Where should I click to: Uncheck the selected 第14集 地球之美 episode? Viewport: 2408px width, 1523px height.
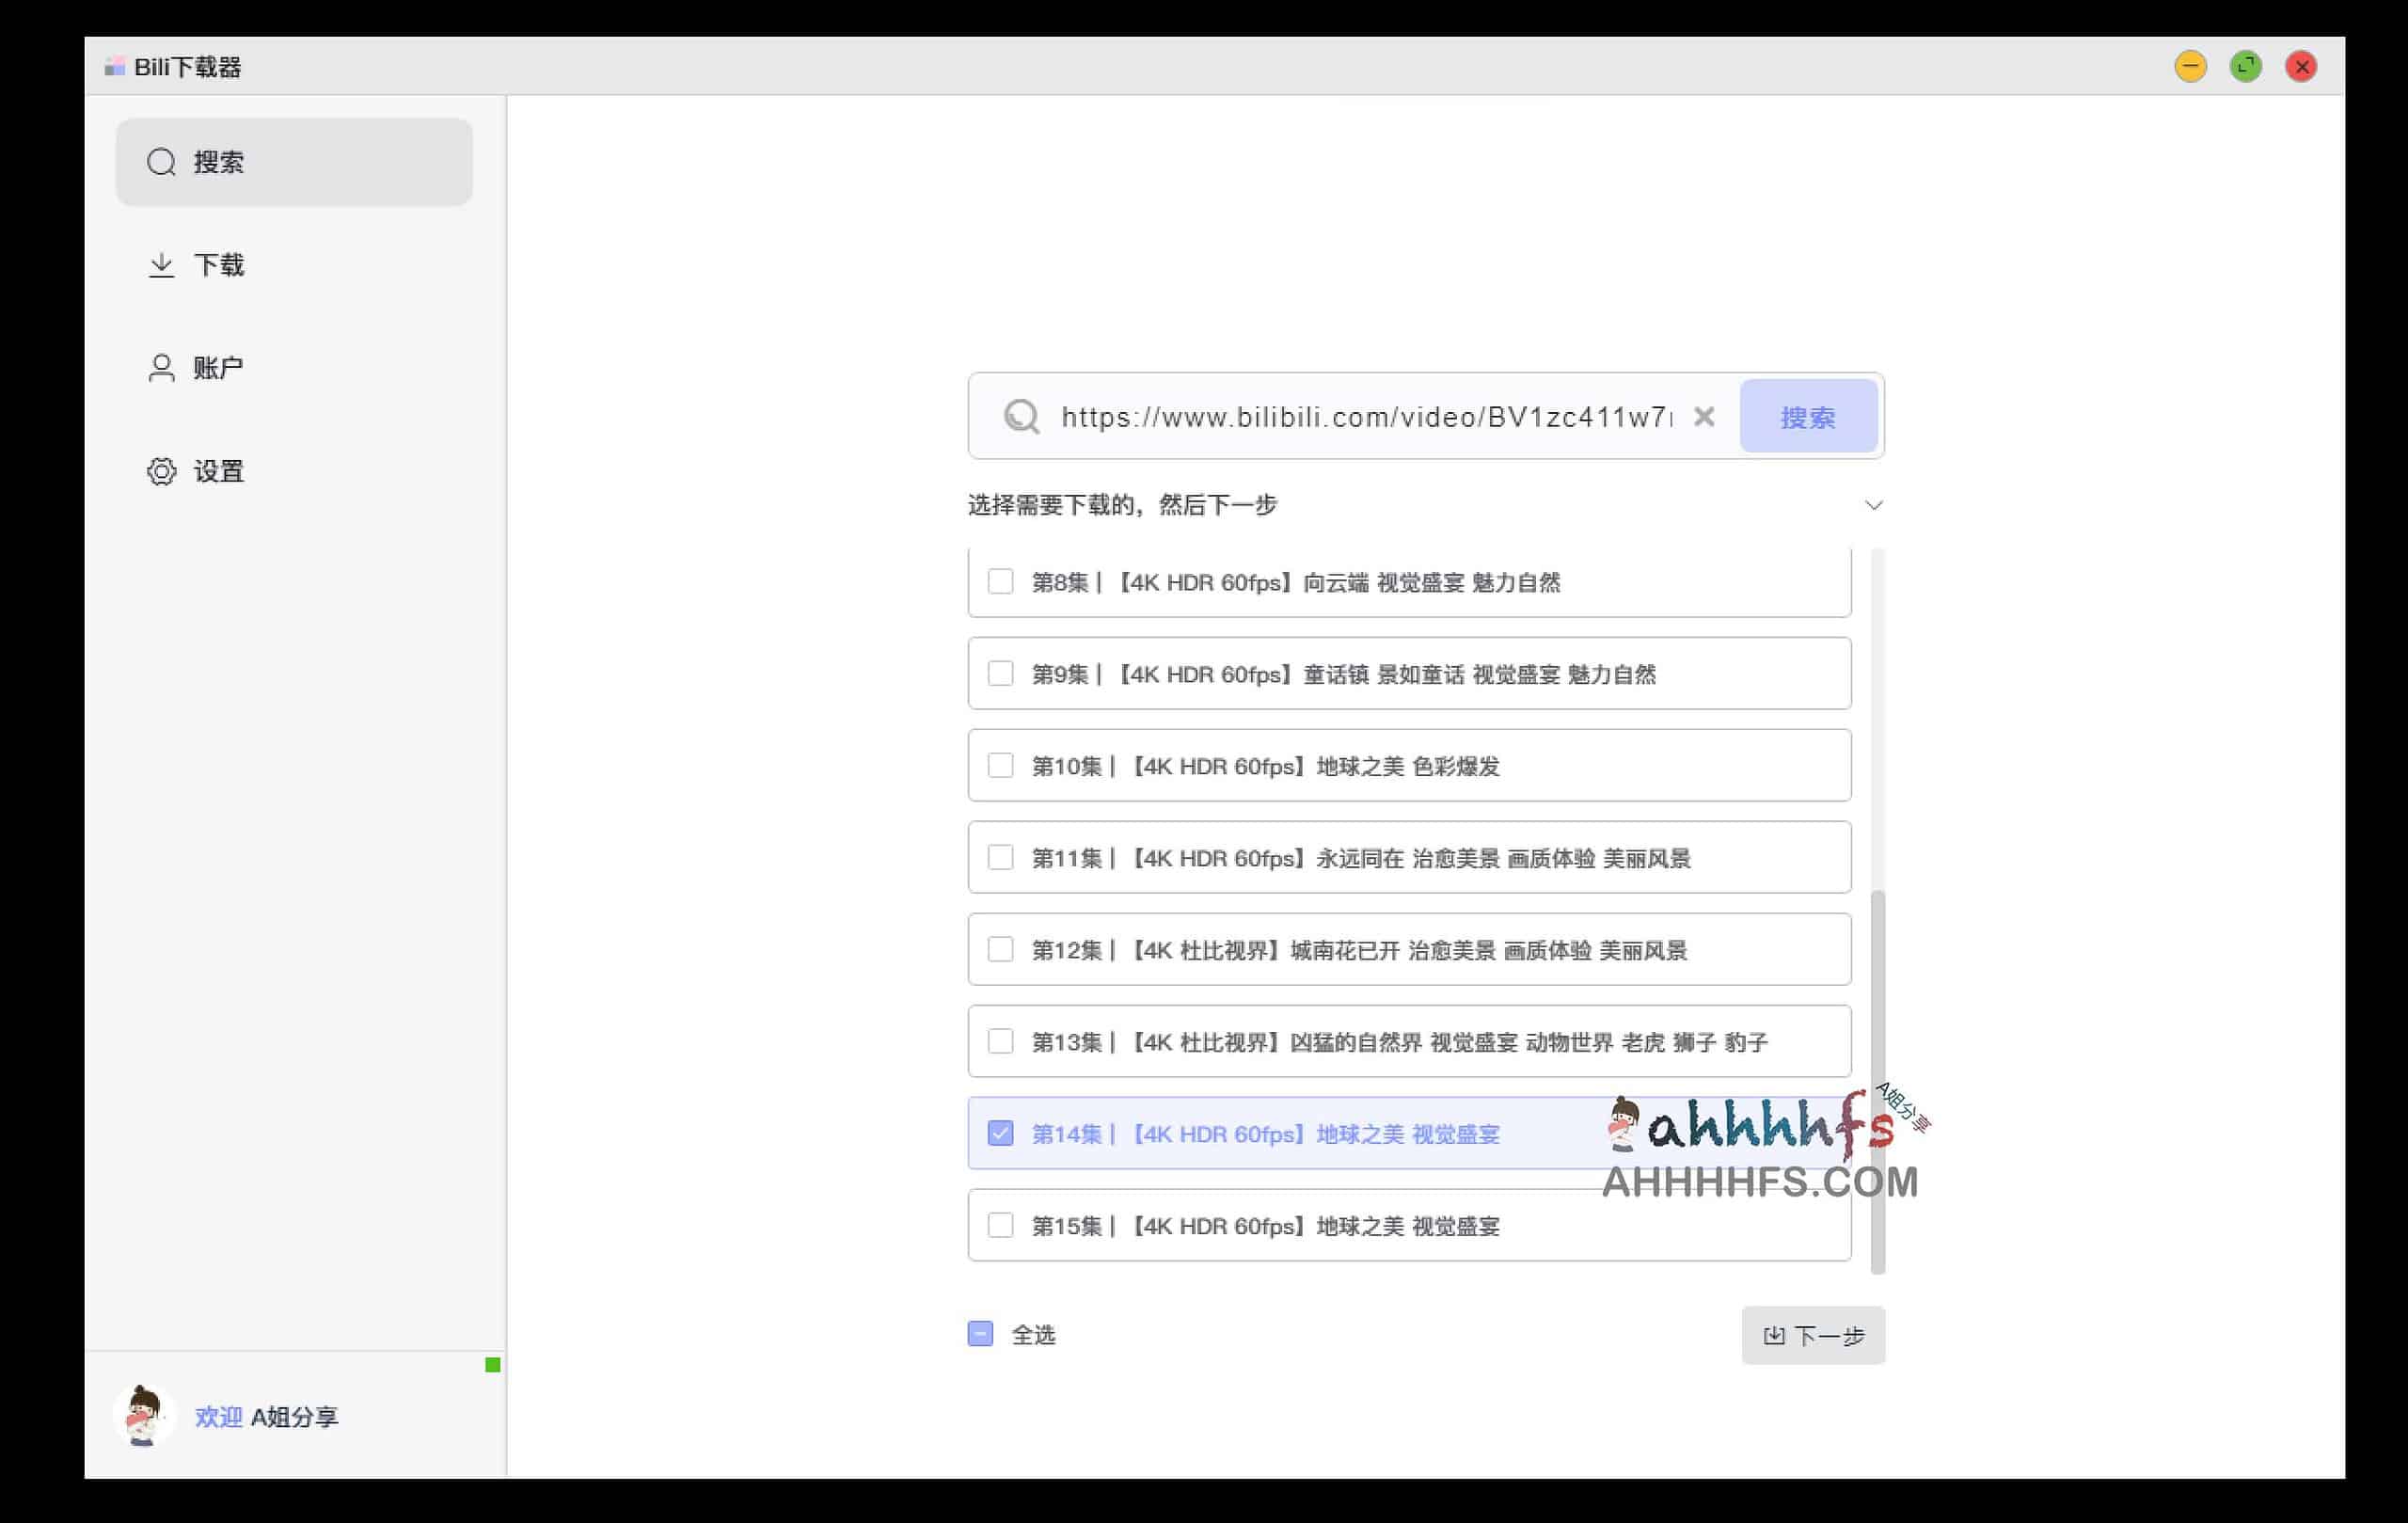(1001, 1133)
